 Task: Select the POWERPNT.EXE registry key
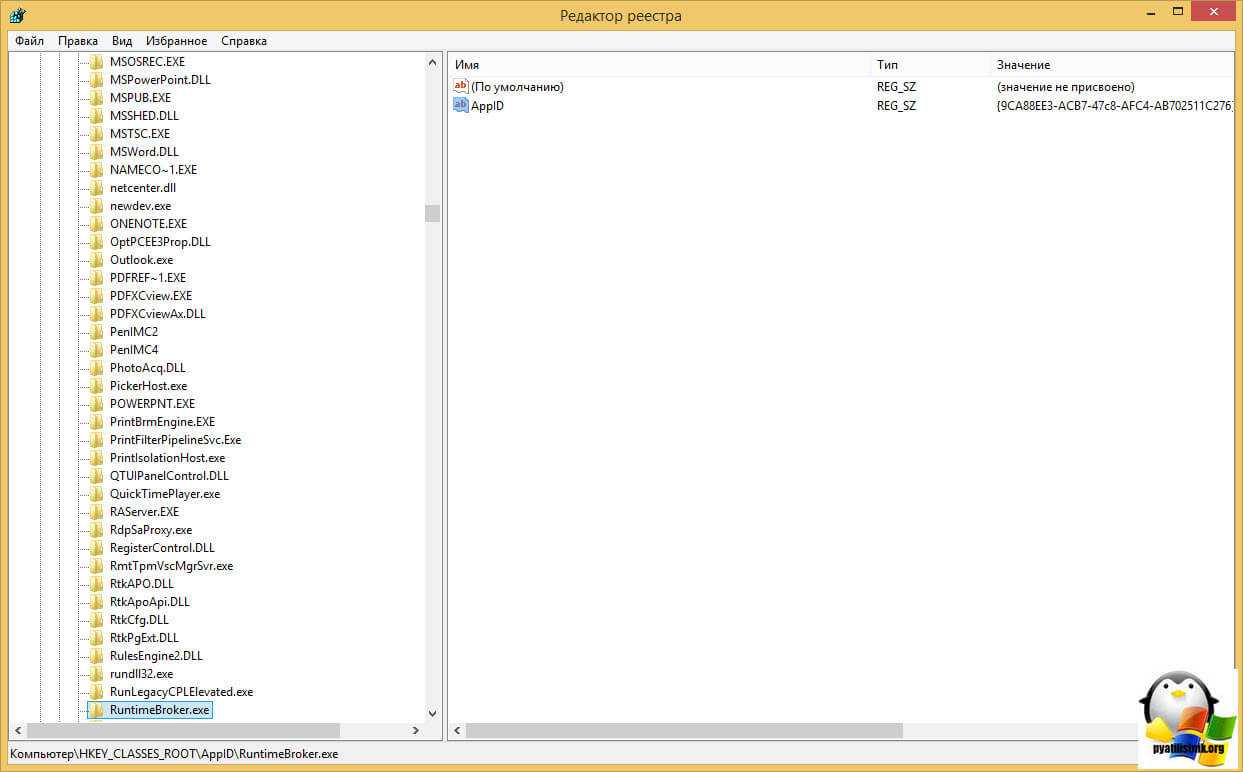tap(152, 404)
